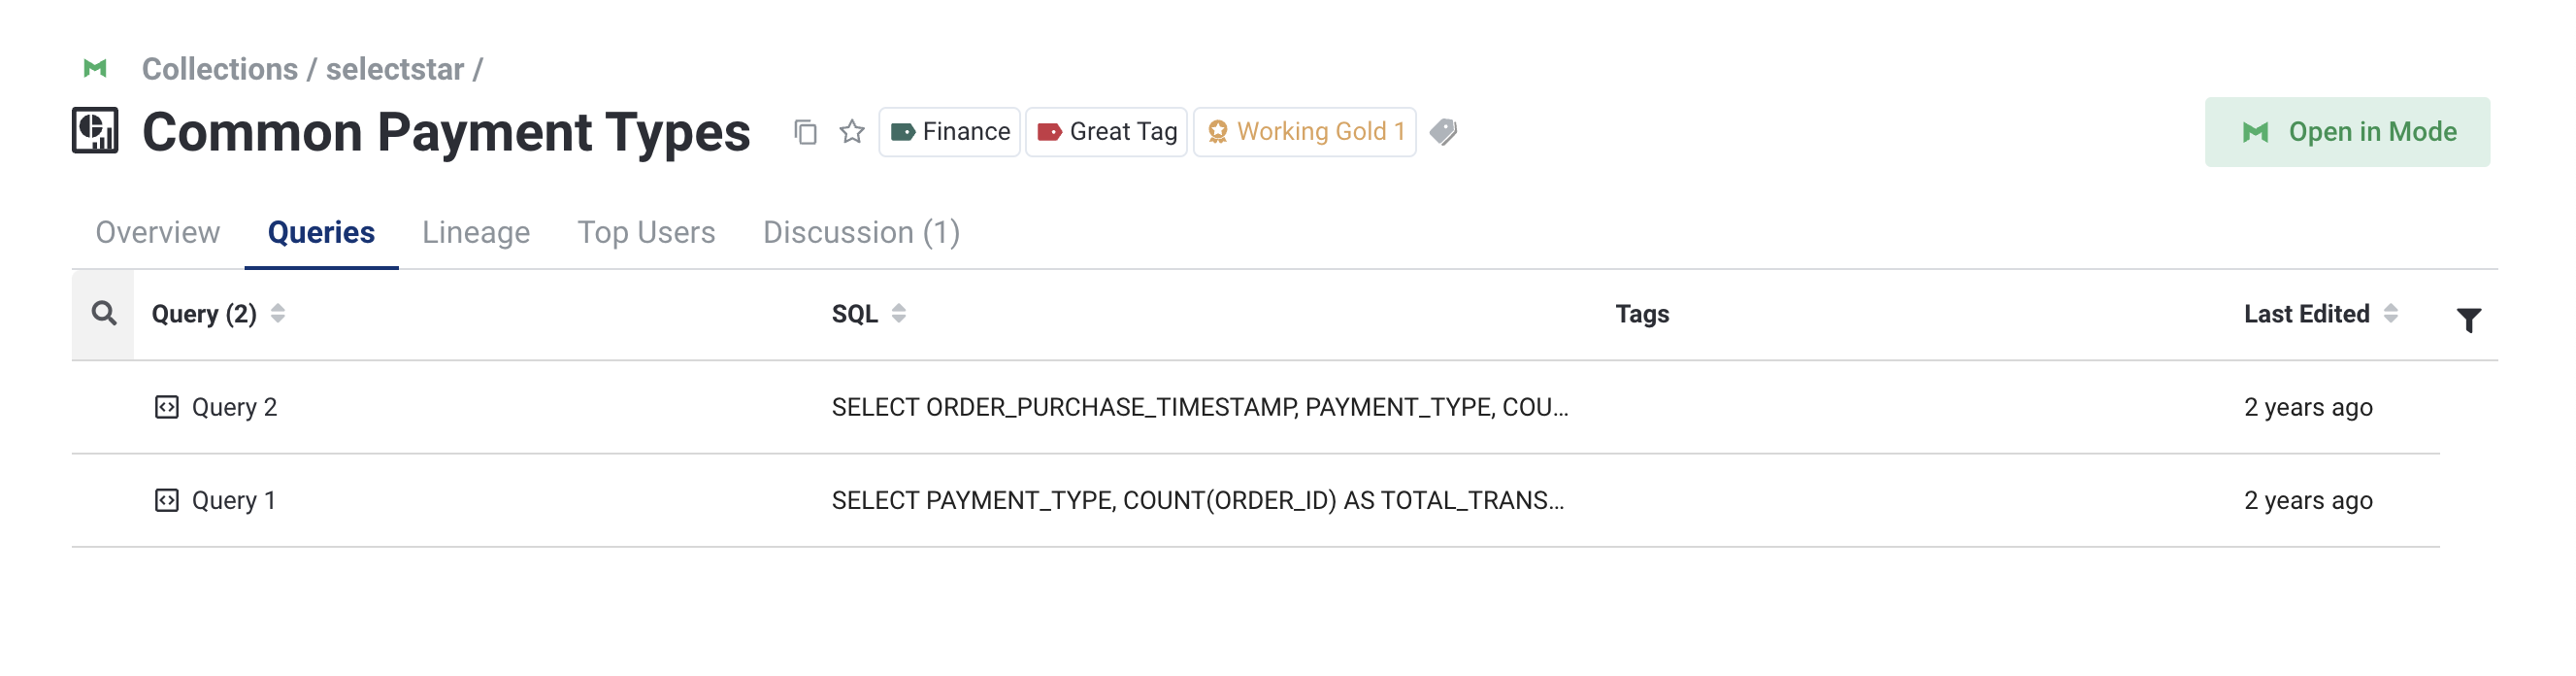
Task: Click the Working Gold 1 tag
Action: (x=1305, y=132)
